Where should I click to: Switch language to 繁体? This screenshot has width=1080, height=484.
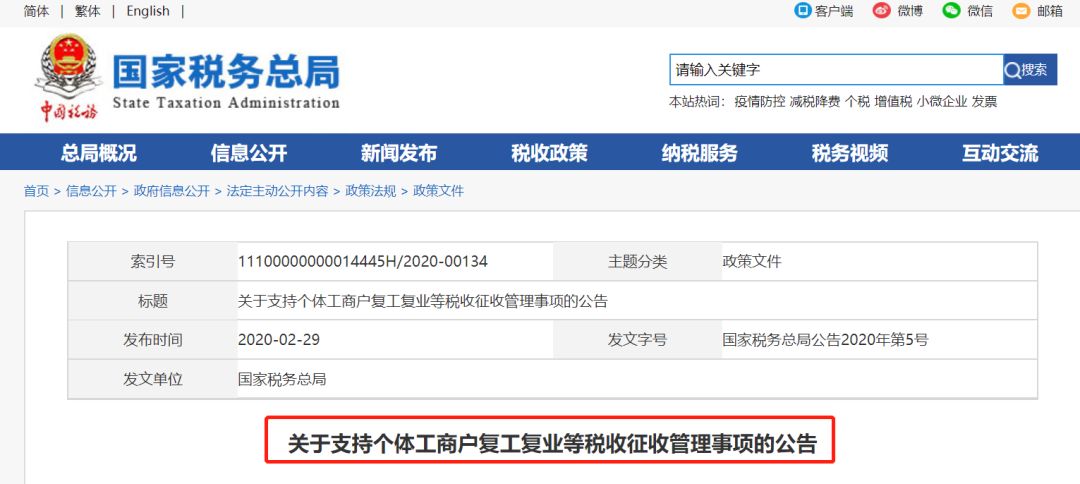coord(87,11)
